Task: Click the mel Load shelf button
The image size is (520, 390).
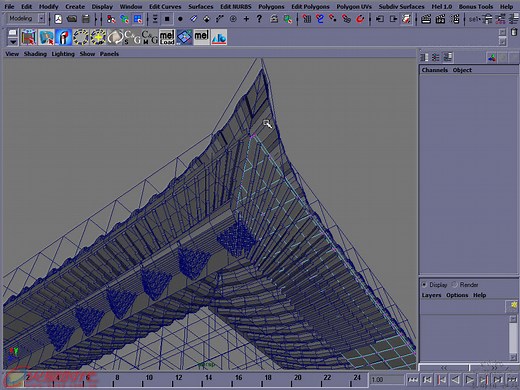Action: [167, 37]
